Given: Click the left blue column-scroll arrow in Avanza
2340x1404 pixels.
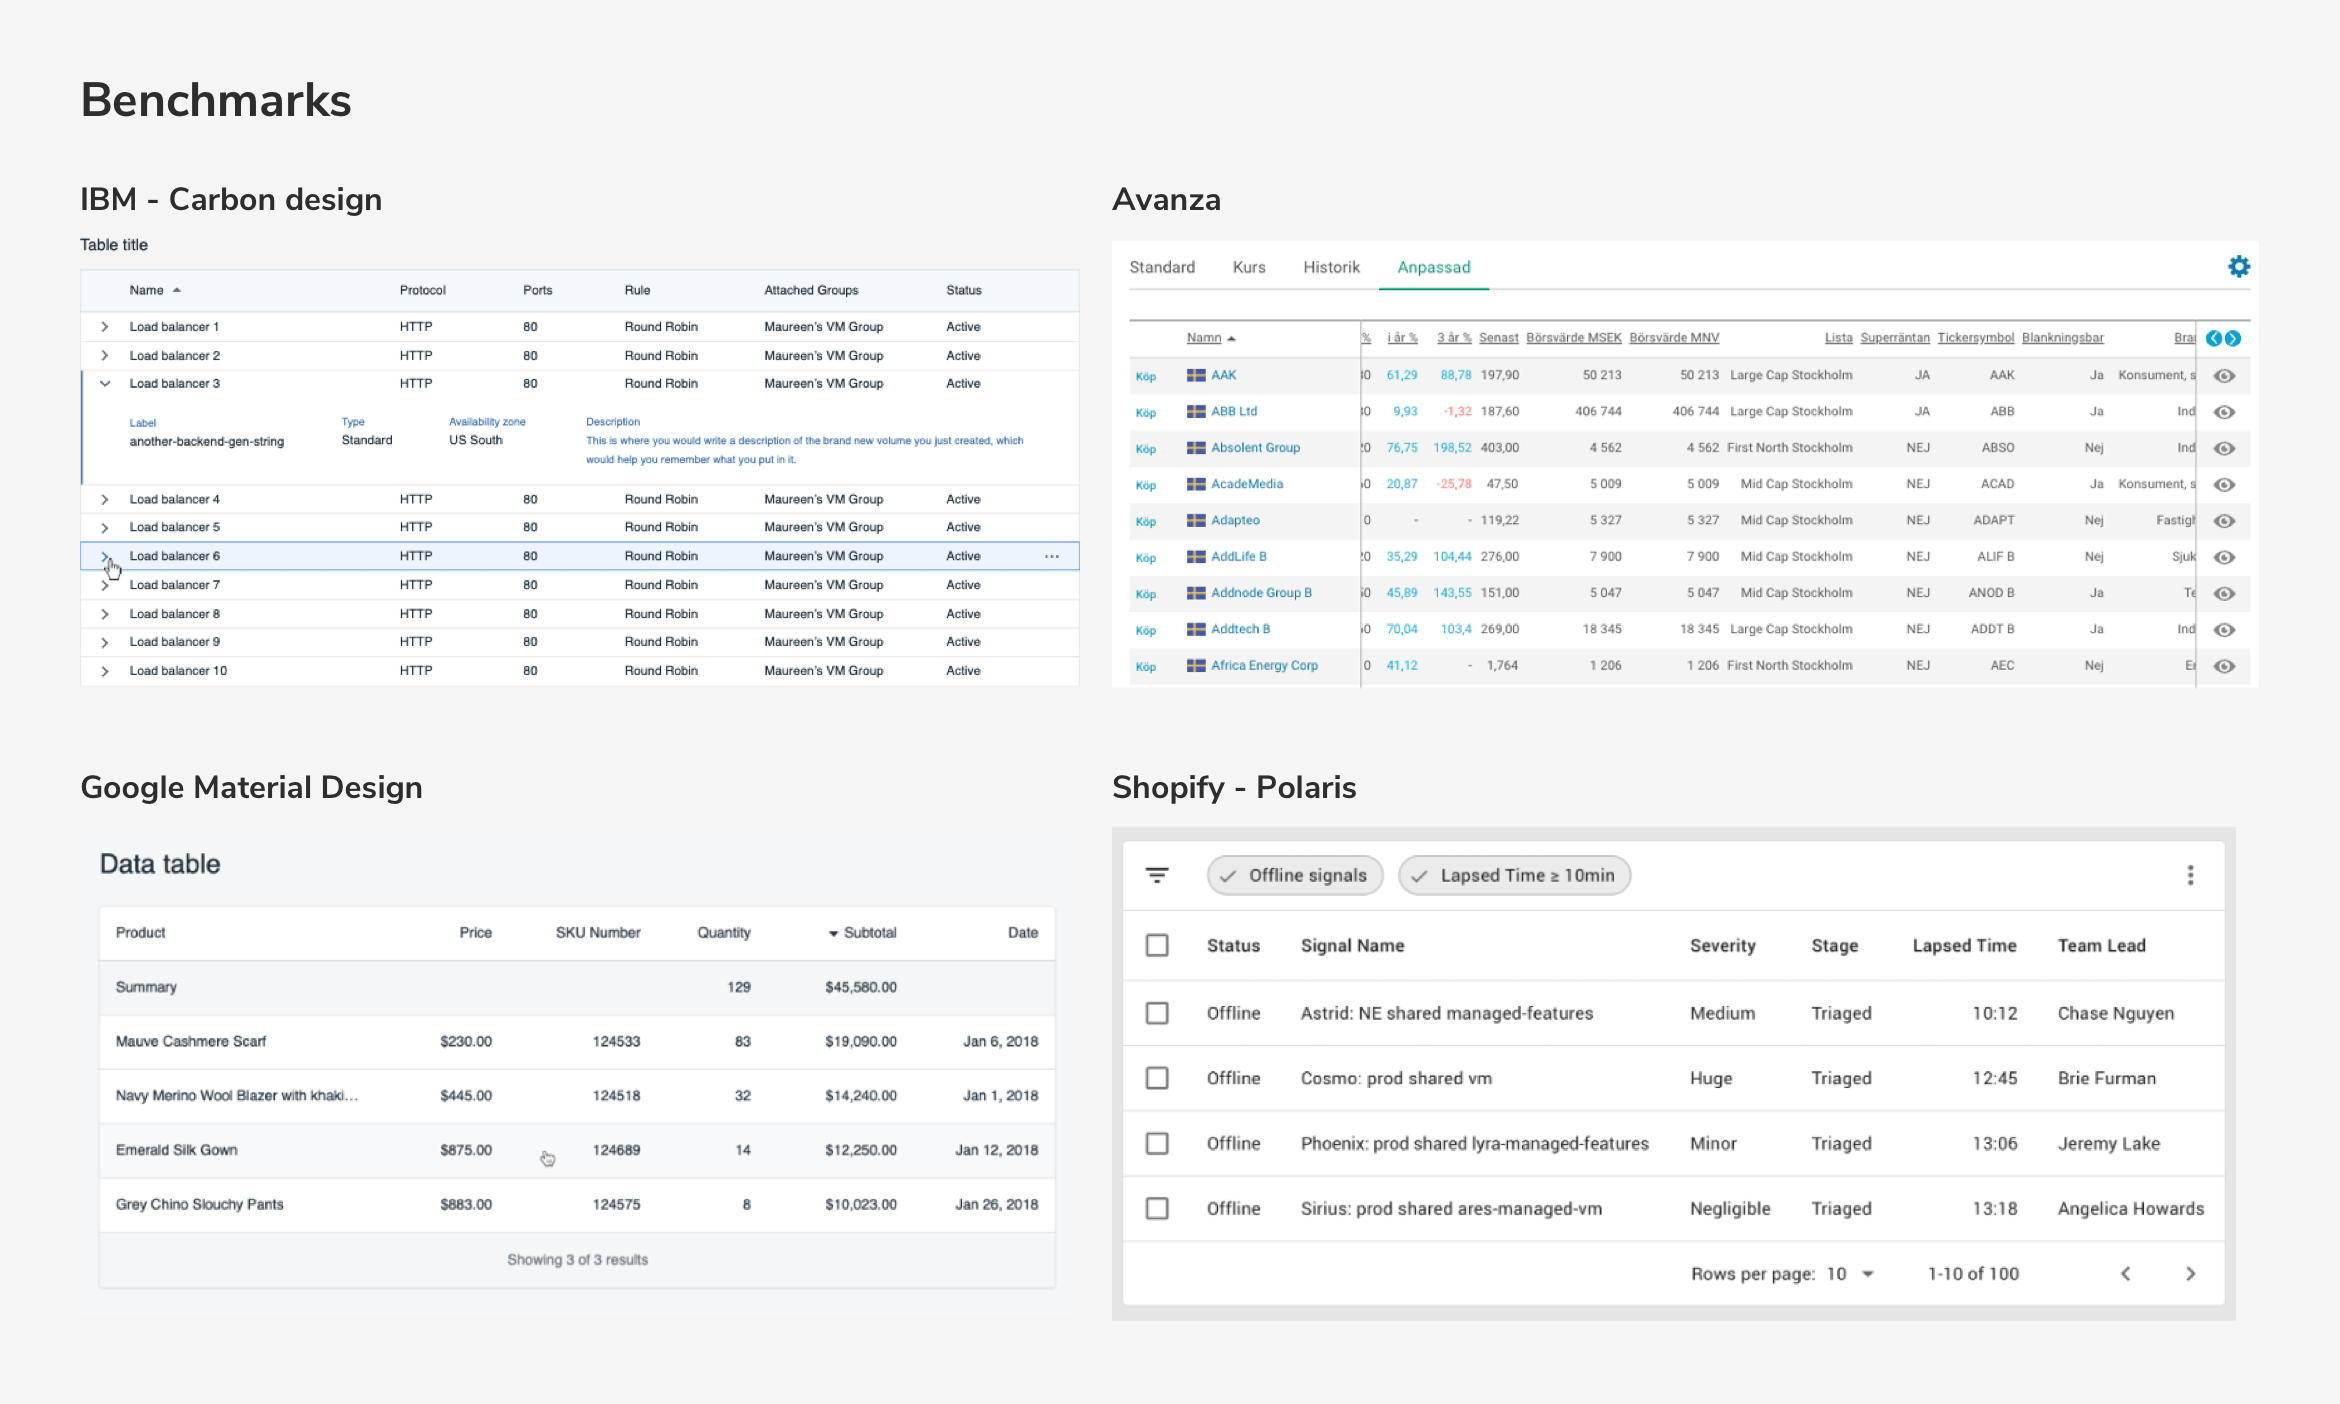Looking at the screenshot, I should coord(2214,338).
